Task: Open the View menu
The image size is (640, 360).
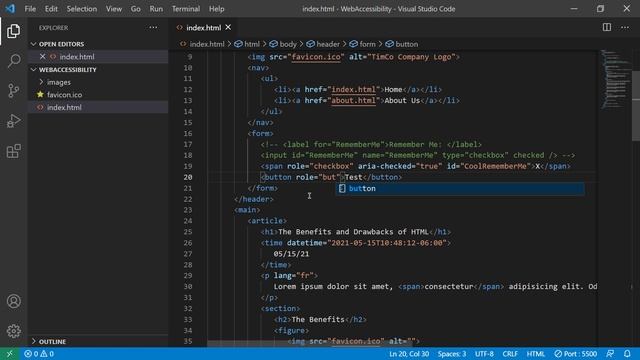Action: click(114, 9)
